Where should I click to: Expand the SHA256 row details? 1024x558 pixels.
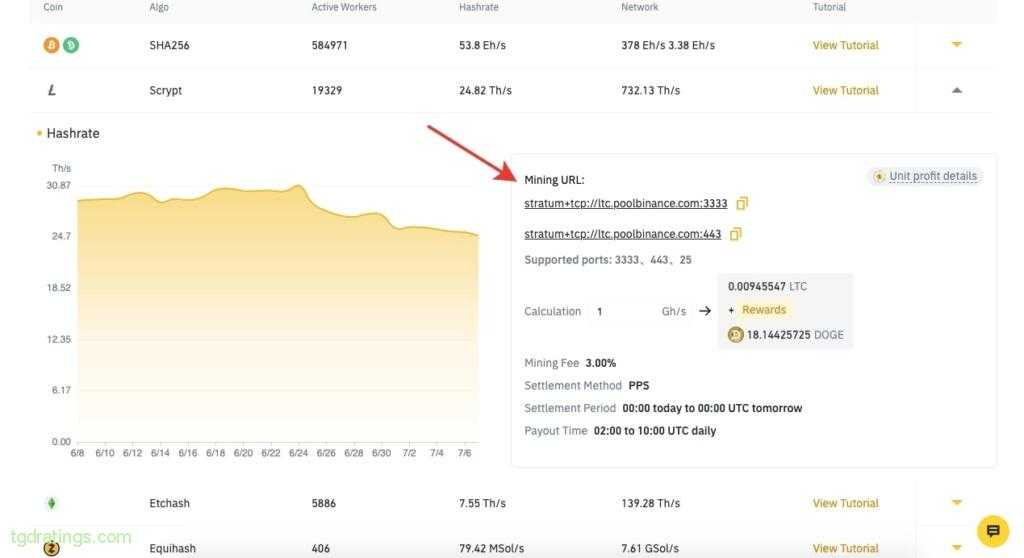[957, 45]
